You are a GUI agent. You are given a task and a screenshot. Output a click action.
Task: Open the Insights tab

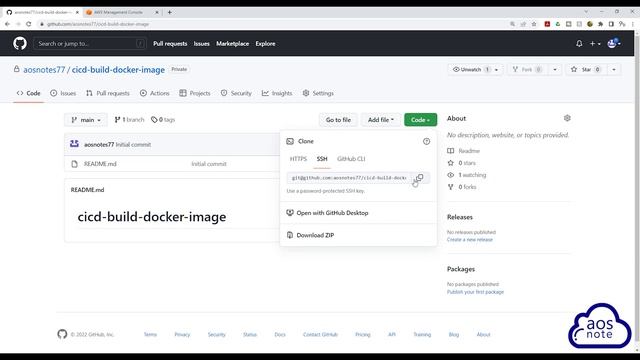277,93
